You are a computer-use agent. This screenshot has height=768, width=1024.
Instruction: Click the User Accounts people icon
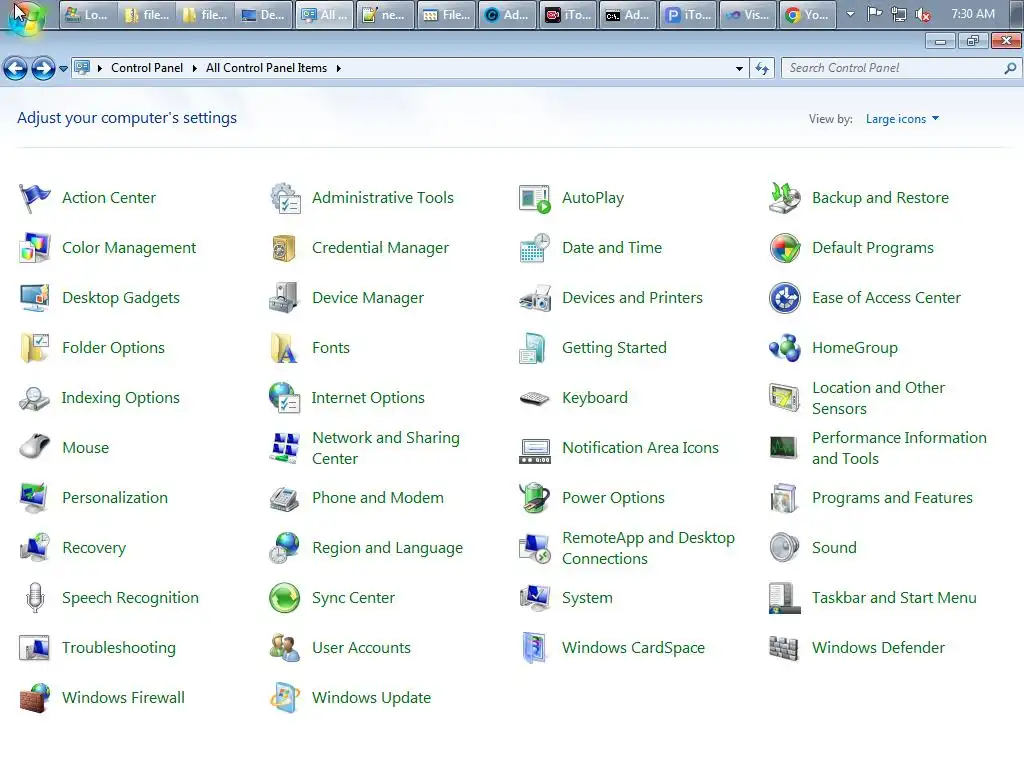click(x=285, y=648)
